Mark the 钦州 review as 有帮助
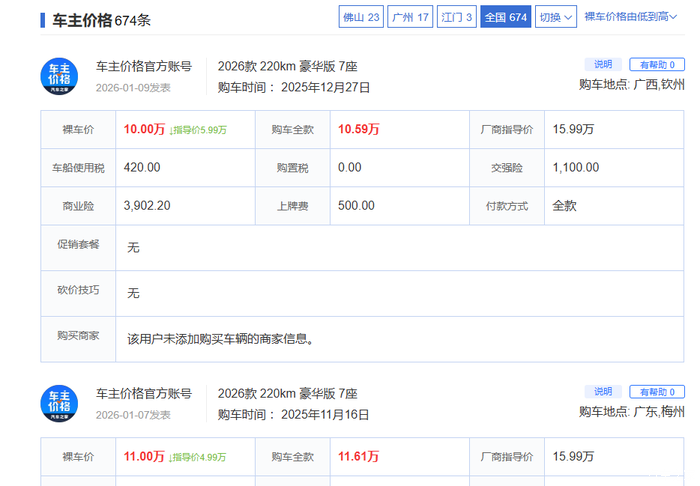 (x=657, y=65)
